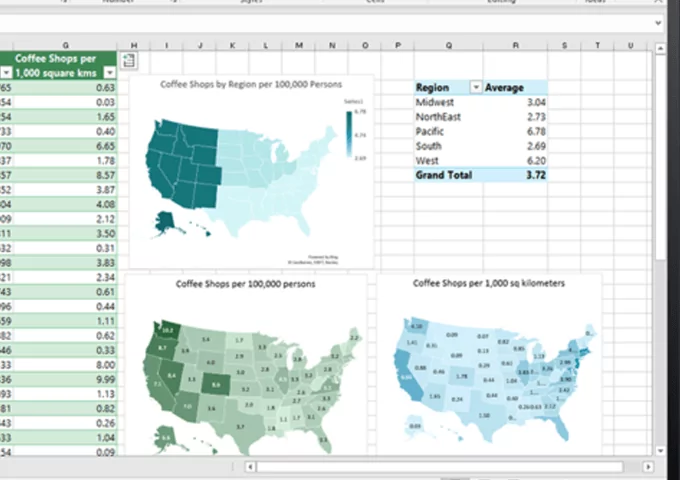
Task: Select column Q header
Action: pos(448,45)
